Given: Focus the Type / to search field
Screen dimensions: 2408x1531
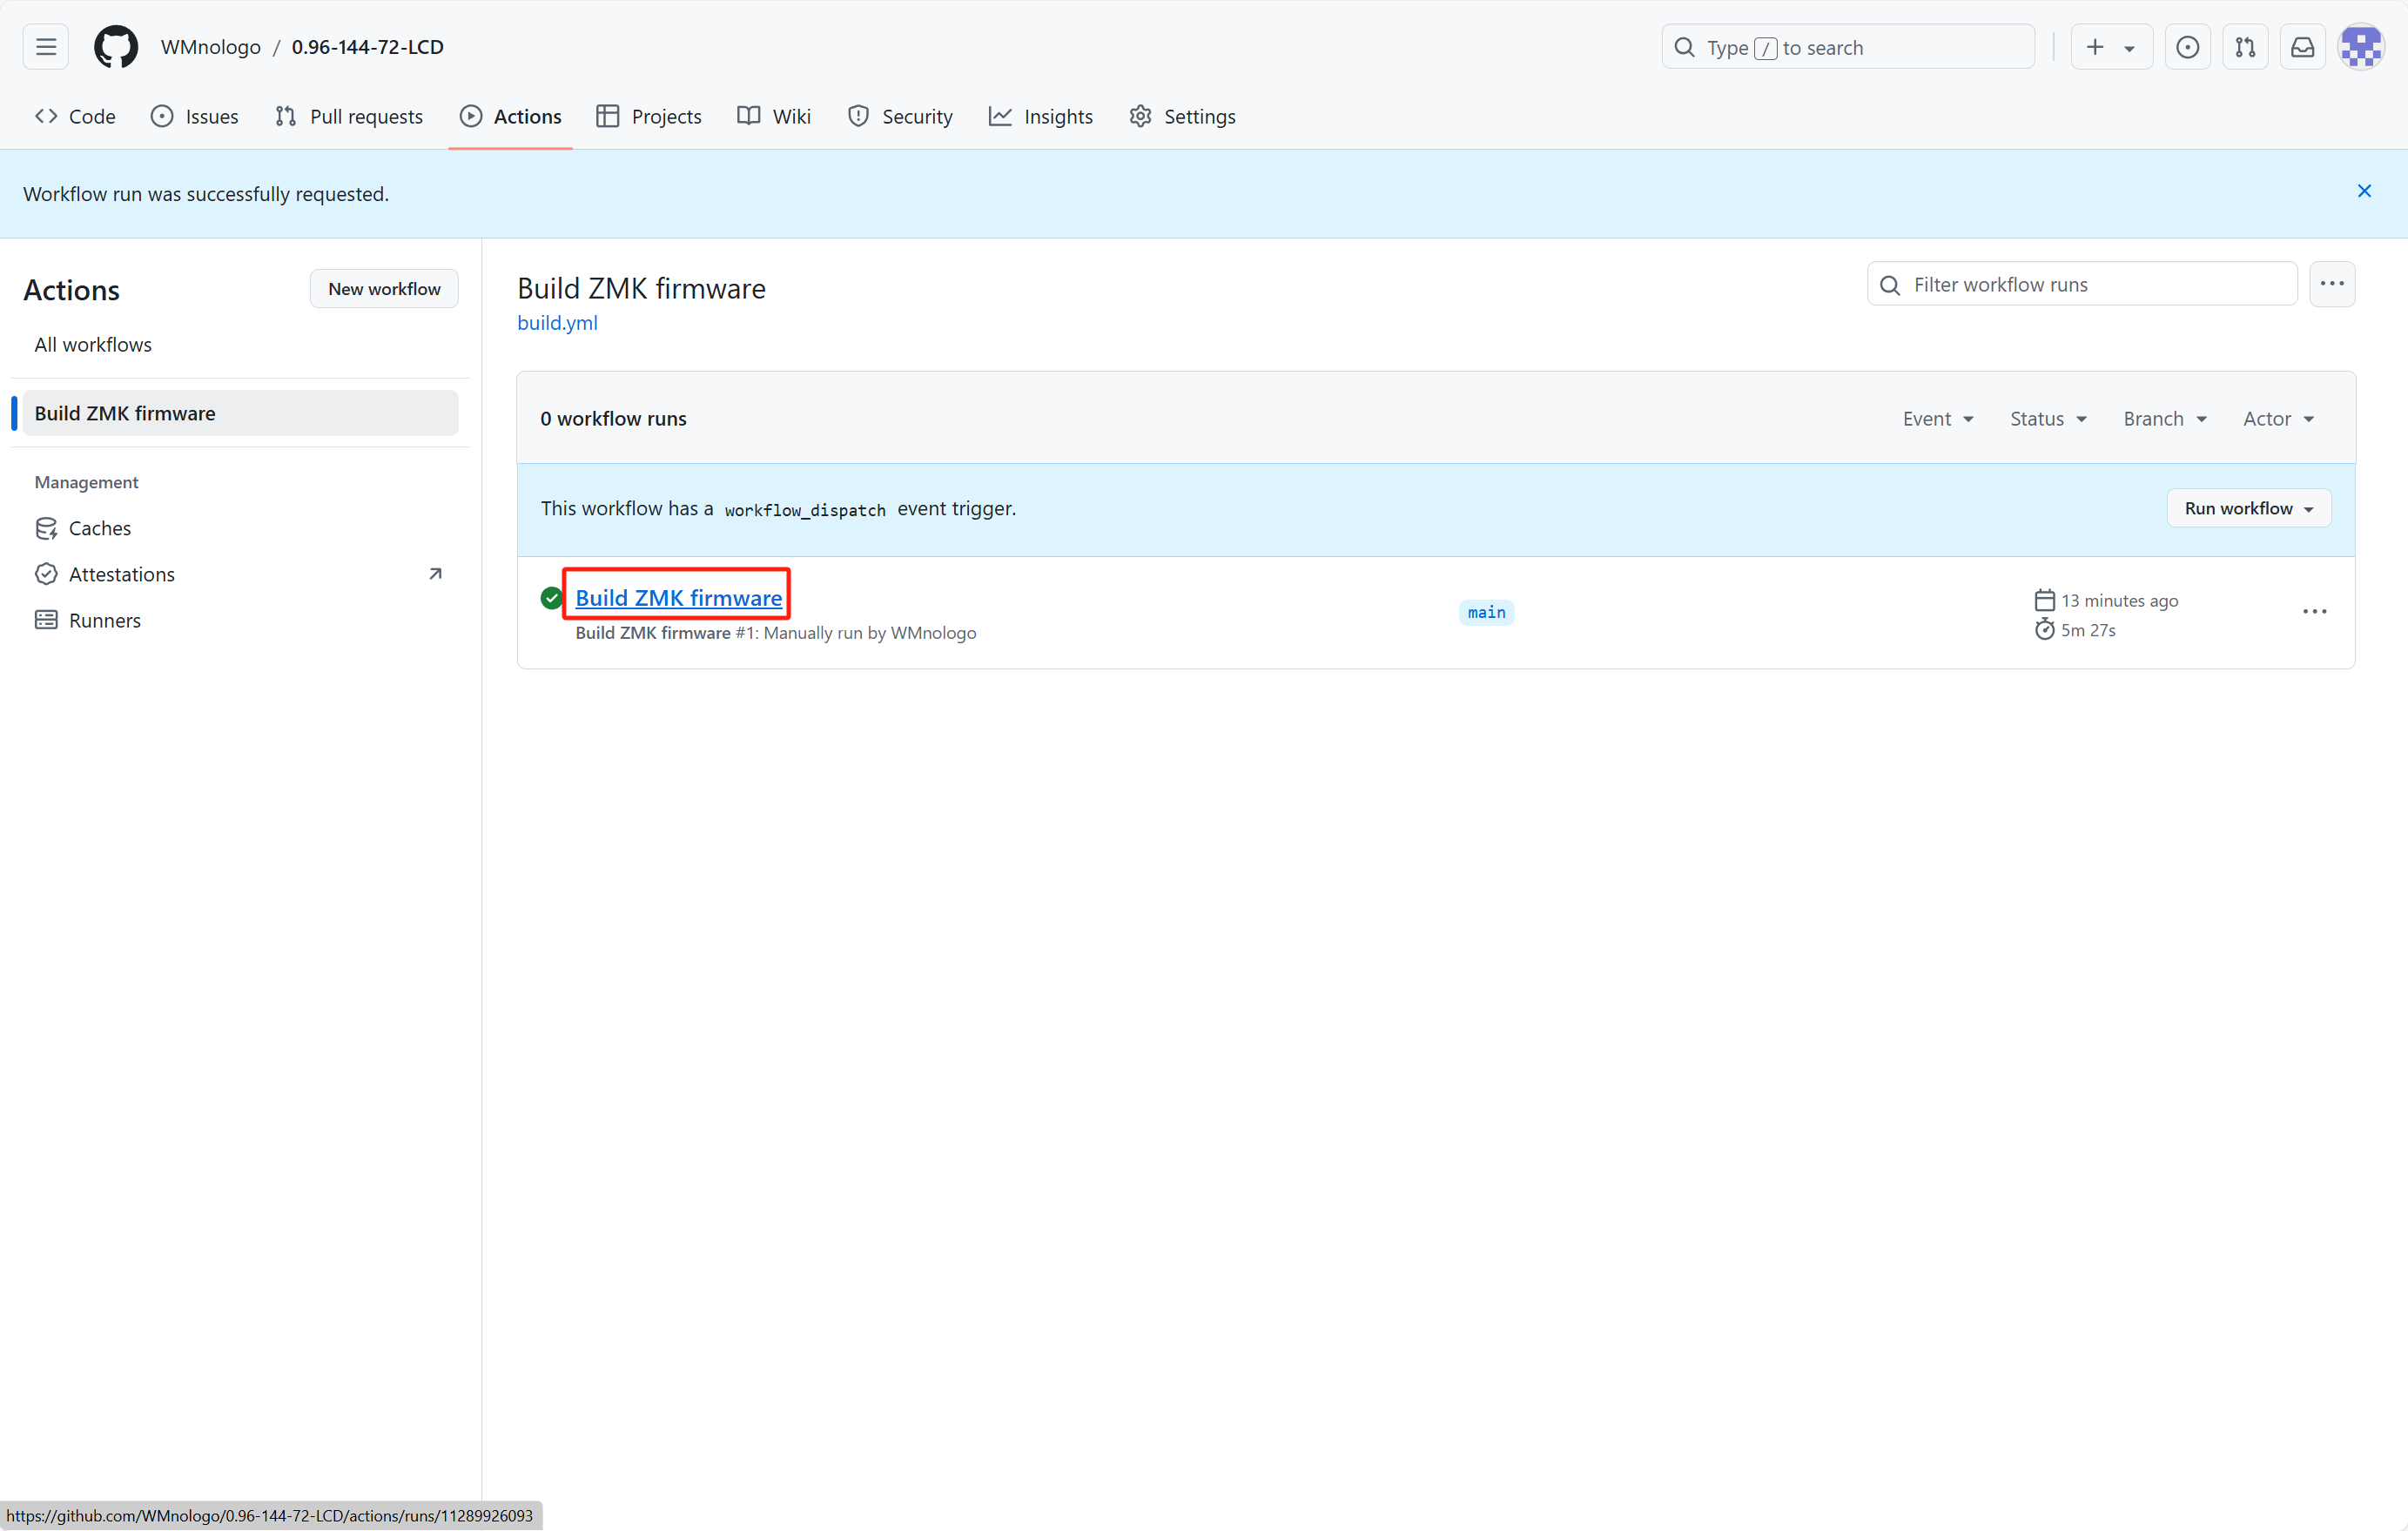Looking at the screenshot, I should click(1848, 47).
